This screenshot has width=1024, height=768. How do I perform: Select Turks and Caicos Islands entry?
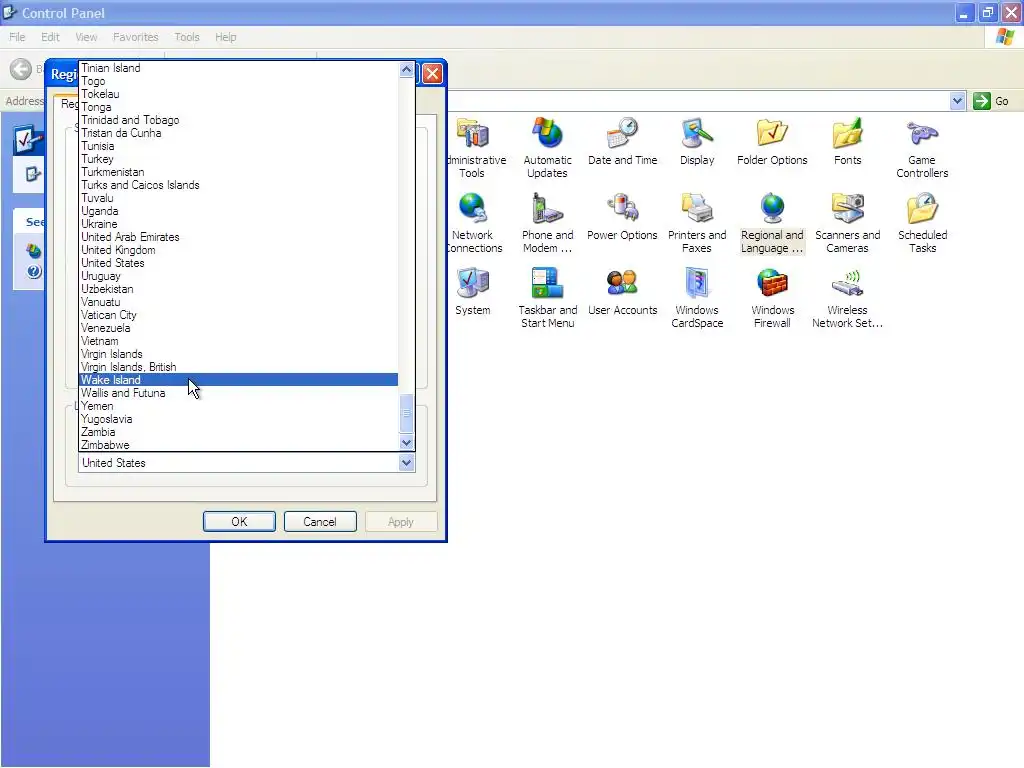click(x=238, y=185)
